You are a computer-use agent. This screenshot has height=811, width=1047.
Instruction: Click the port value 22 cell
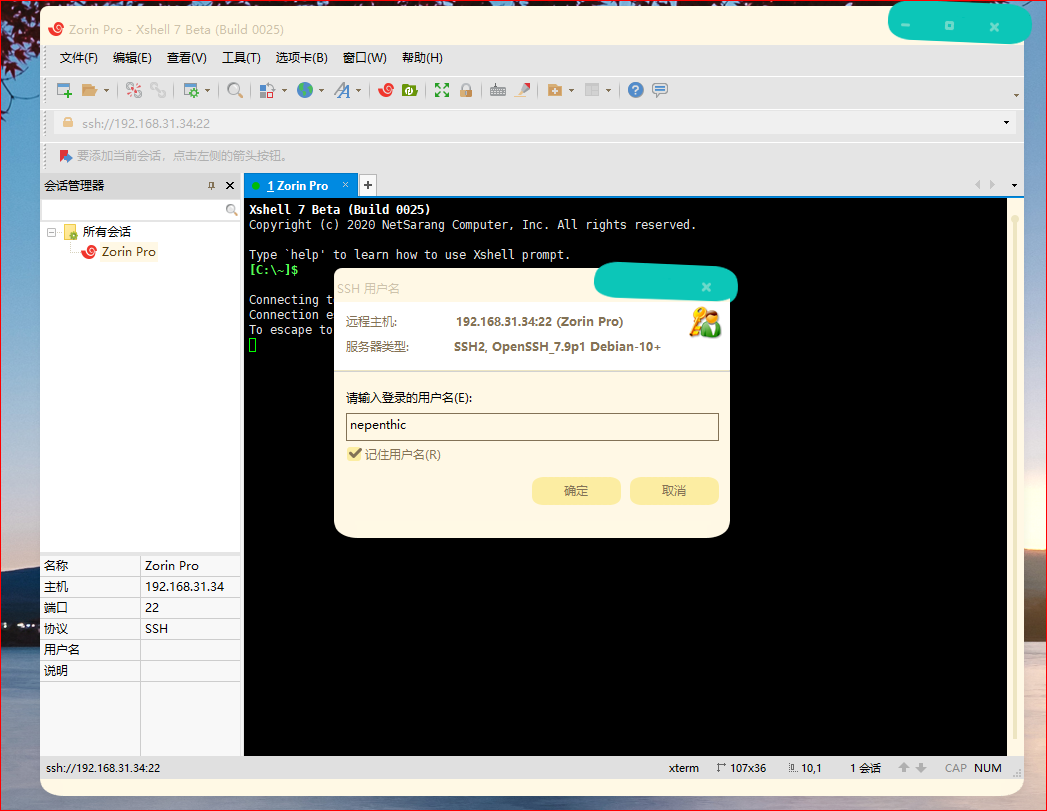point(190,607)
